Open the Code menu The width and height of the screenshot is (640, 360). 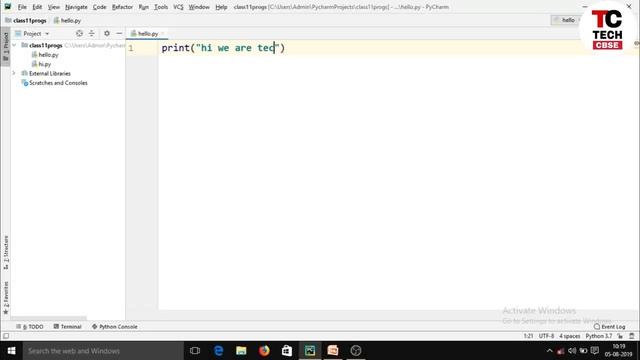99,7
